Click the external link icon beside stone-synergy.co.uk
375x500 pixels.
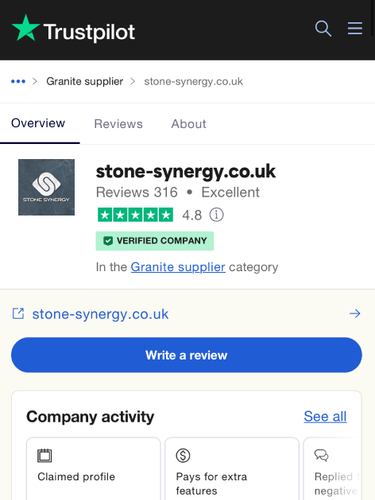pyautogui.click(x=18, y=314)
